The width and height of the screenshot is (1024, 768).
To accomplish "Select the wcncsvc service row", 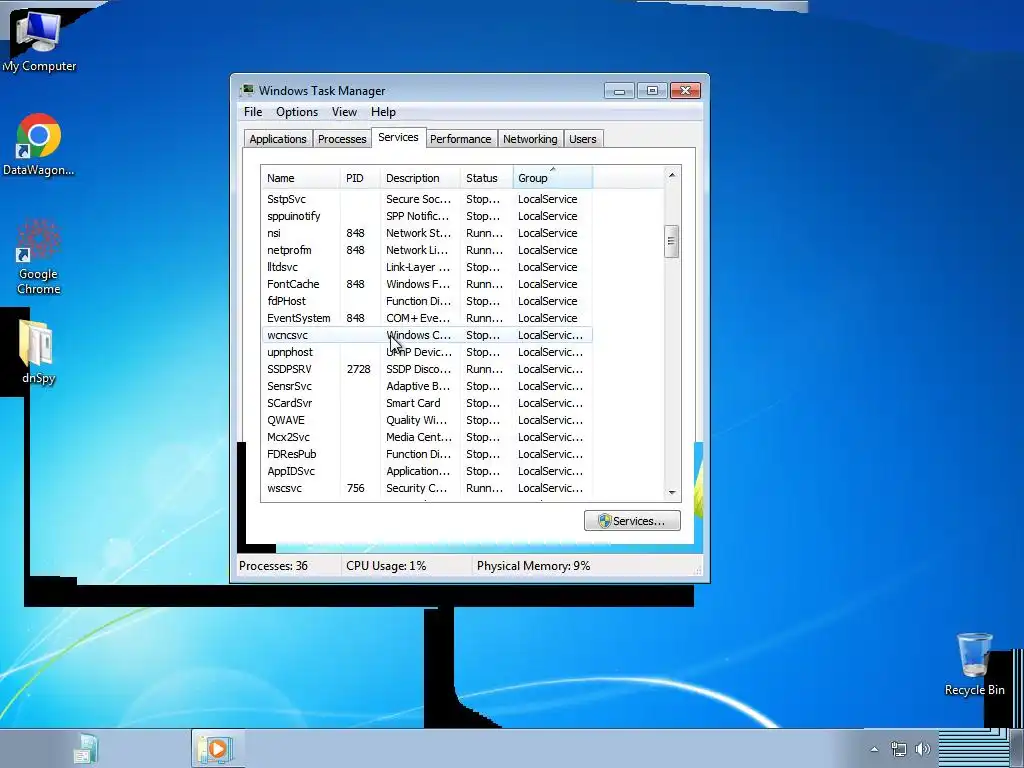I will click(x=426, y=335).
